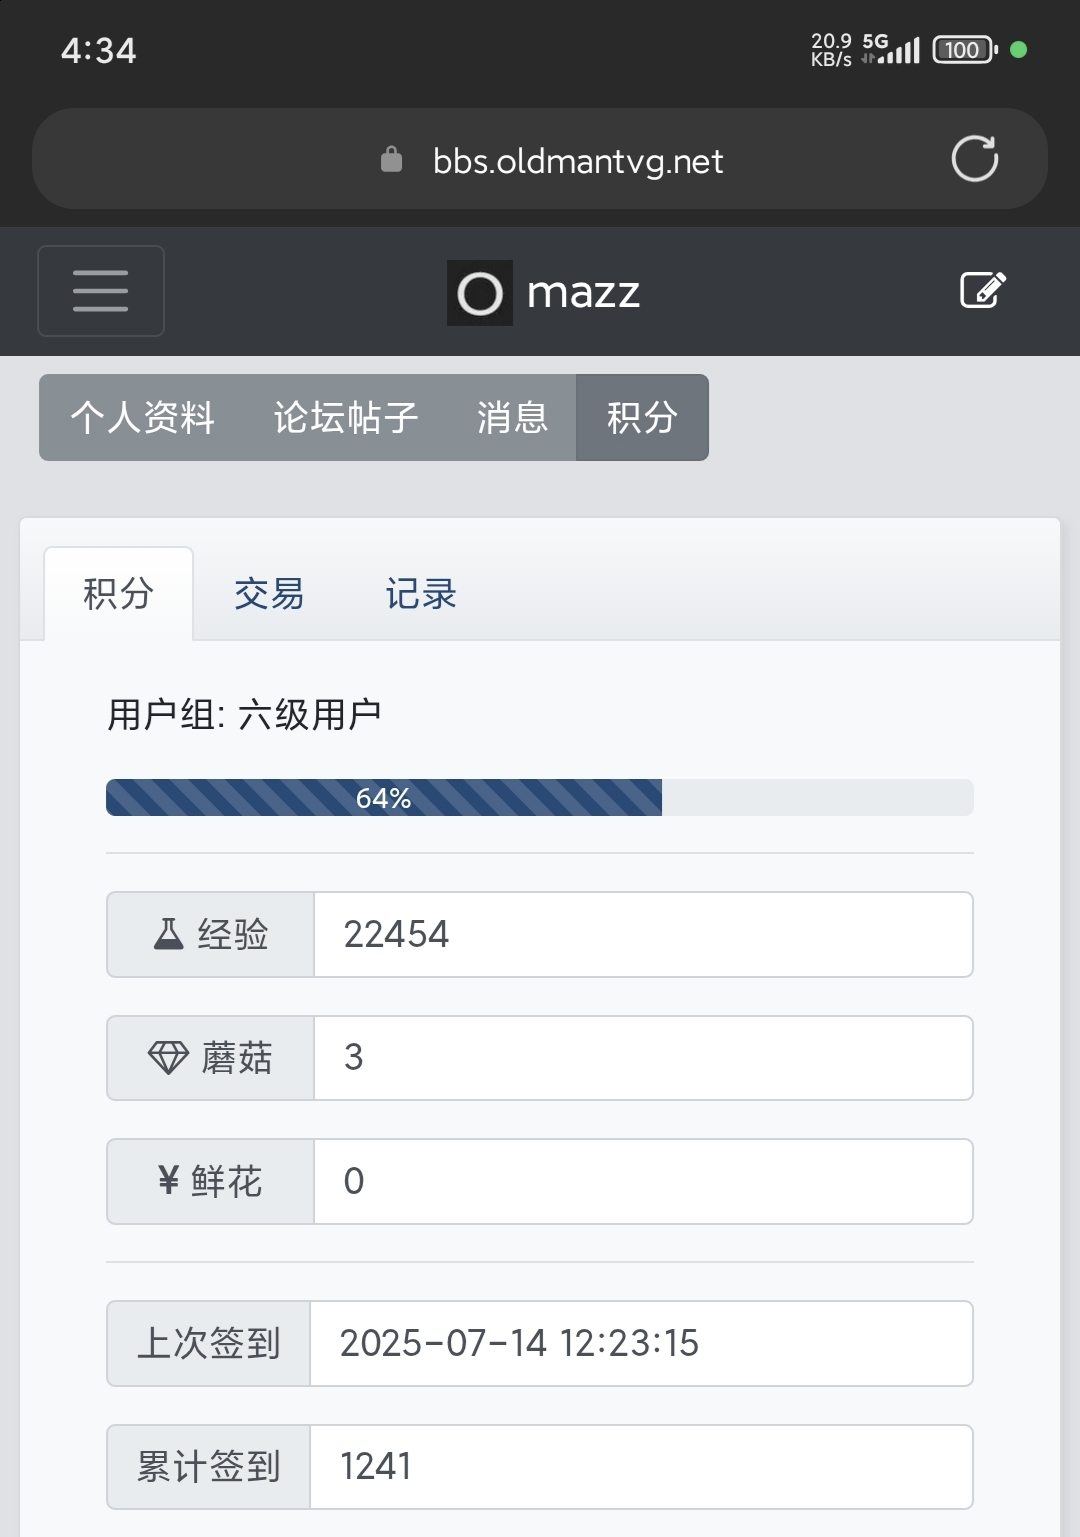Tap the diamond icon beside 蘑菇
Image resolution: width=1080 pixels, height=1537 pixels.
[x=168, y=1058]
